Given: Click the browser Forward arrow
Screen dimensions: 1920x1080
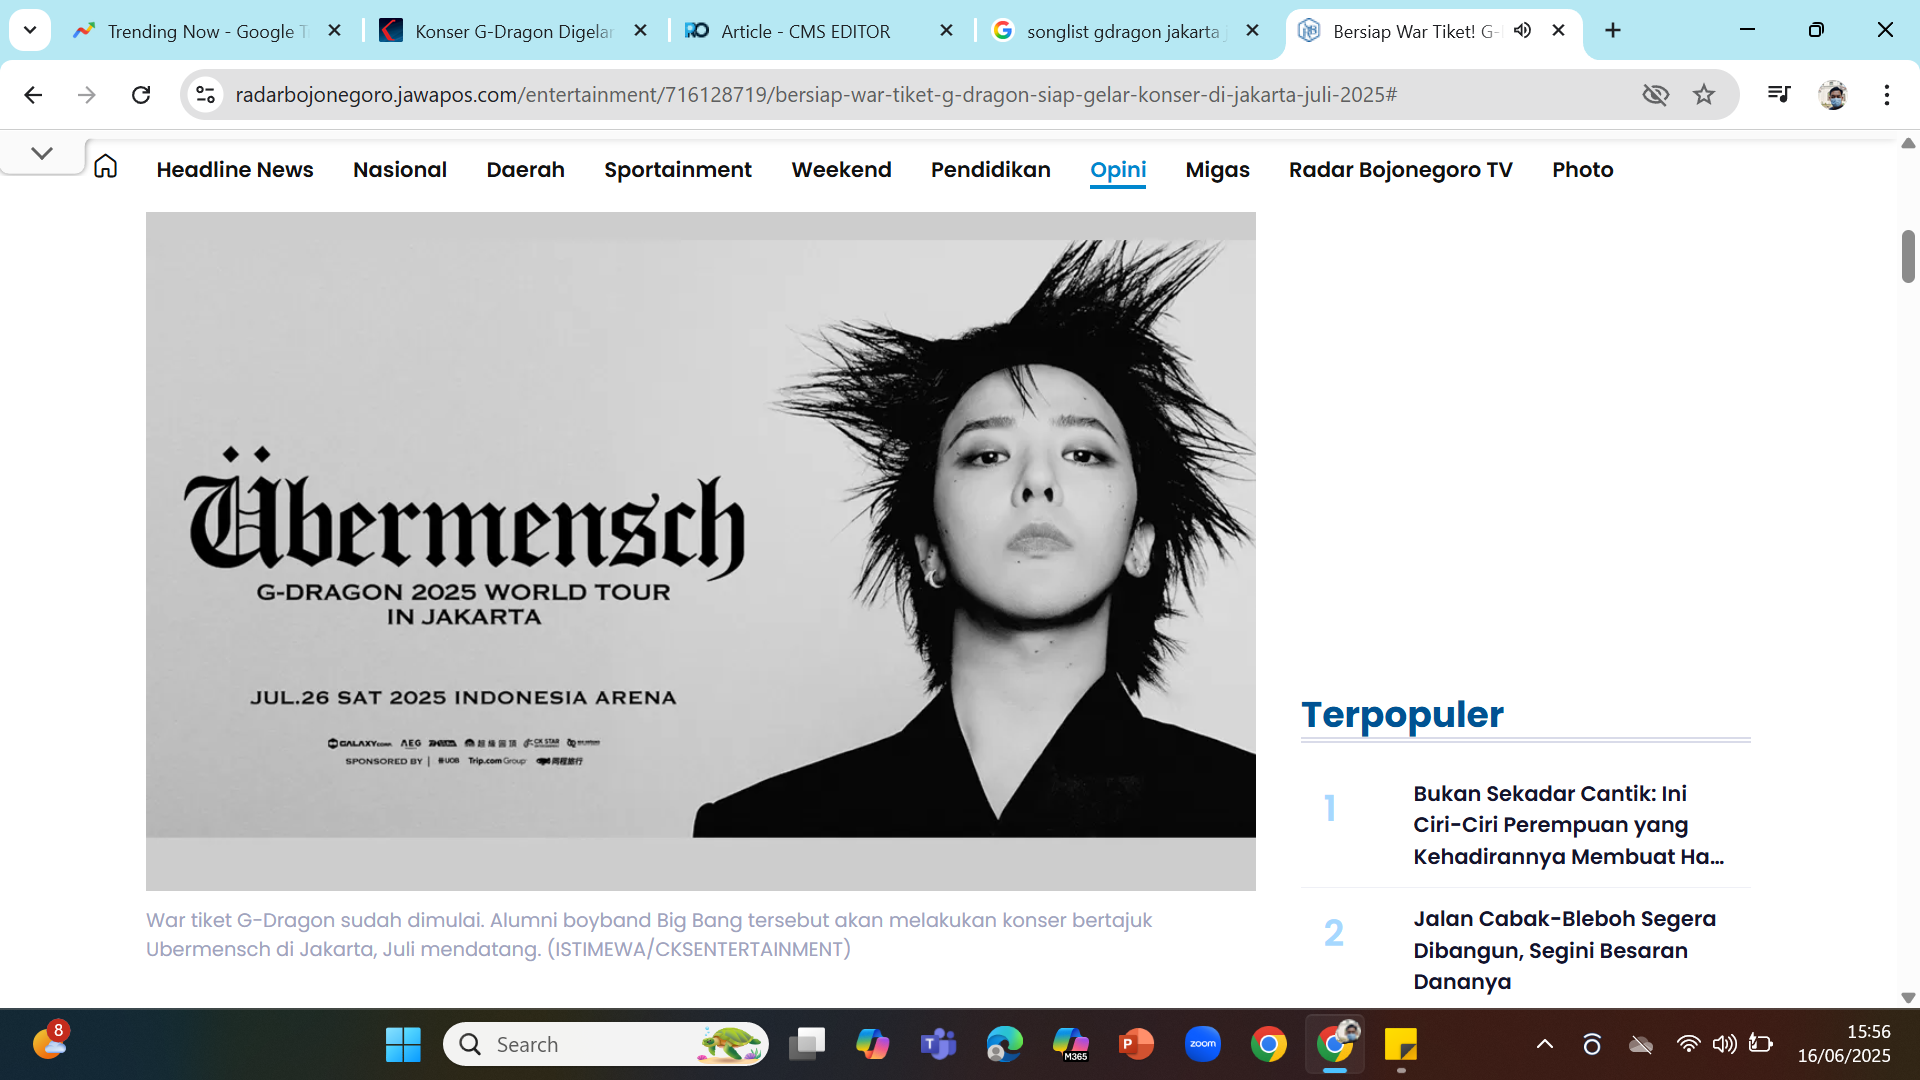Looking at the screenshot, I should tap(87, 94).
